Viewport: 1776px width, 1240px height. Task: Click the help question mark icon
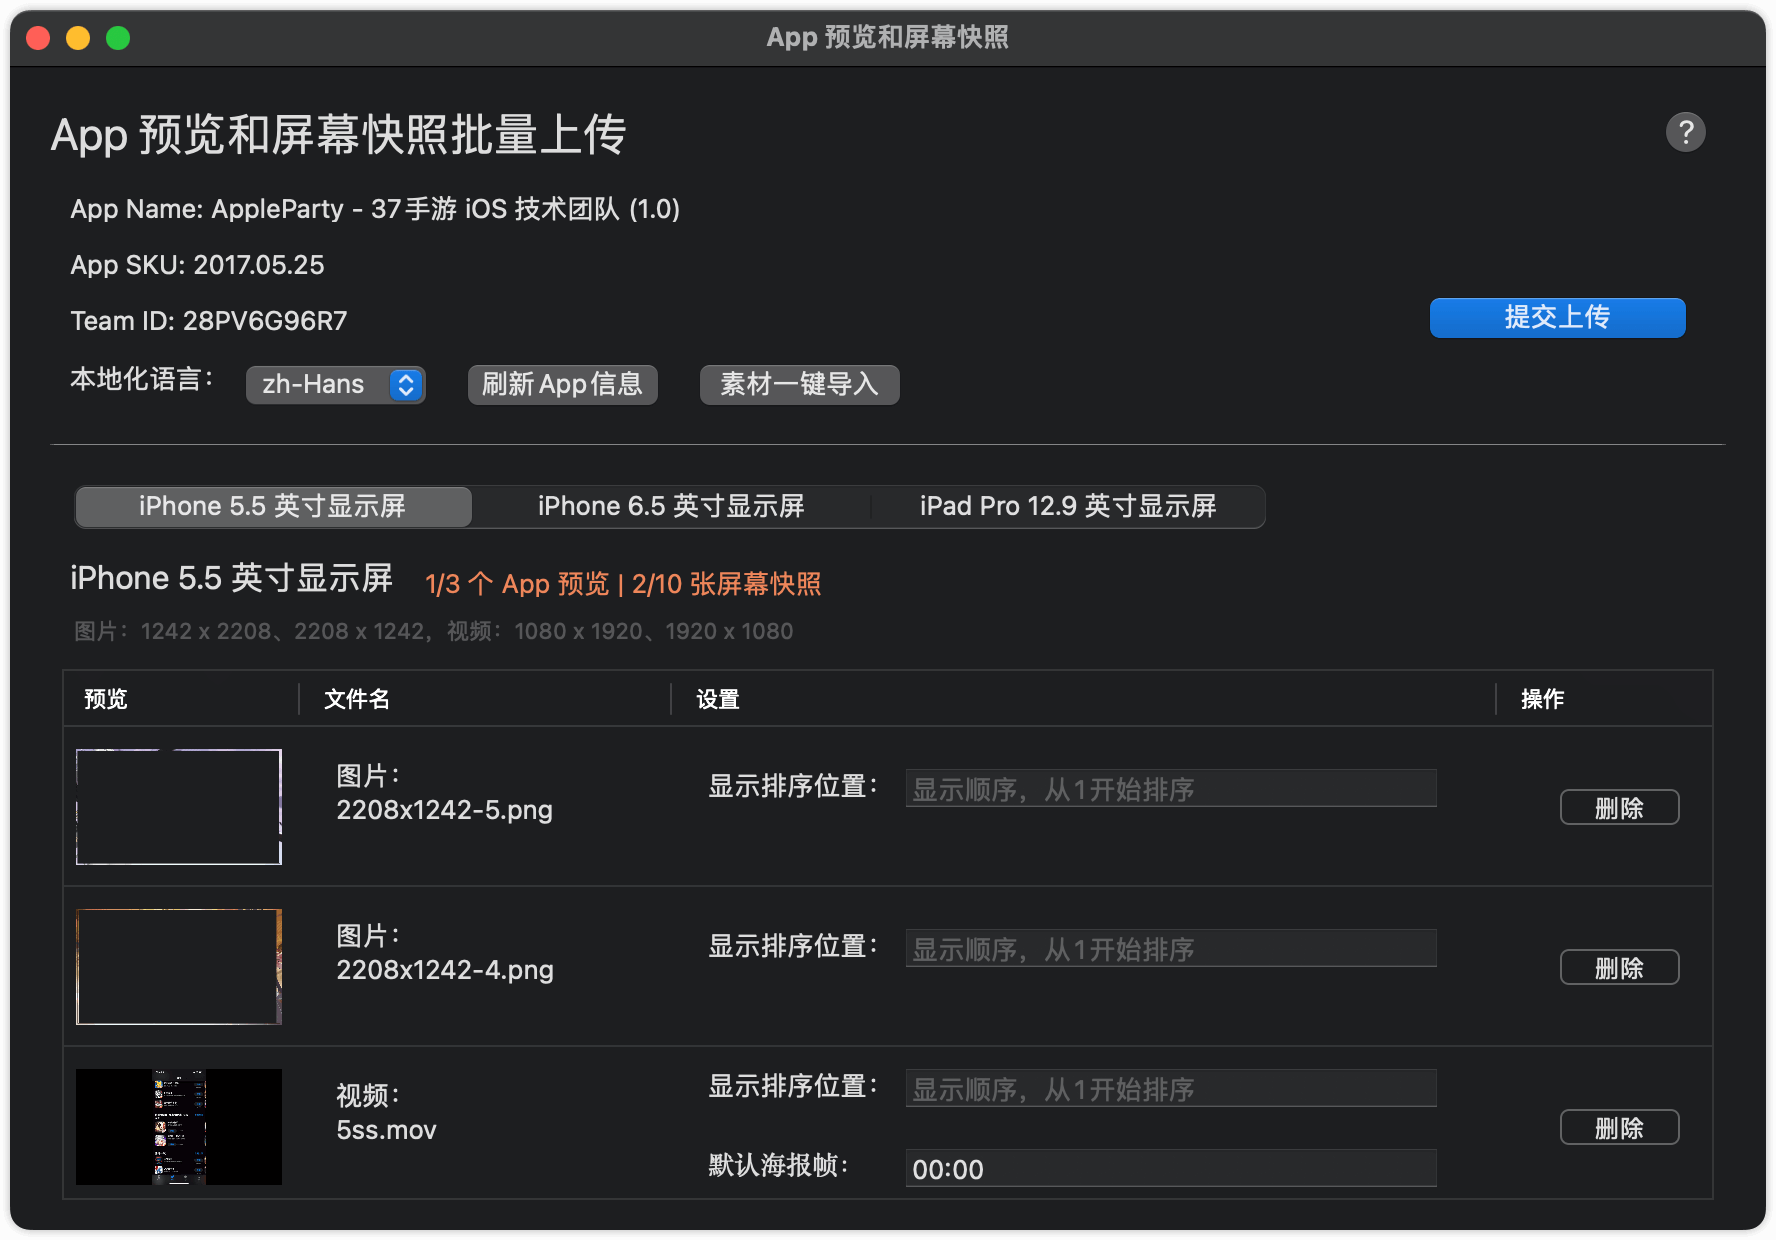point(1686,131)
